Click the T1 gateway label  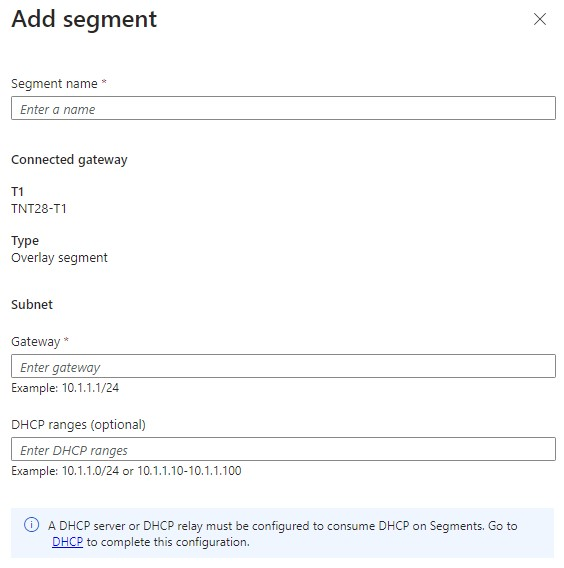point(17,191)
